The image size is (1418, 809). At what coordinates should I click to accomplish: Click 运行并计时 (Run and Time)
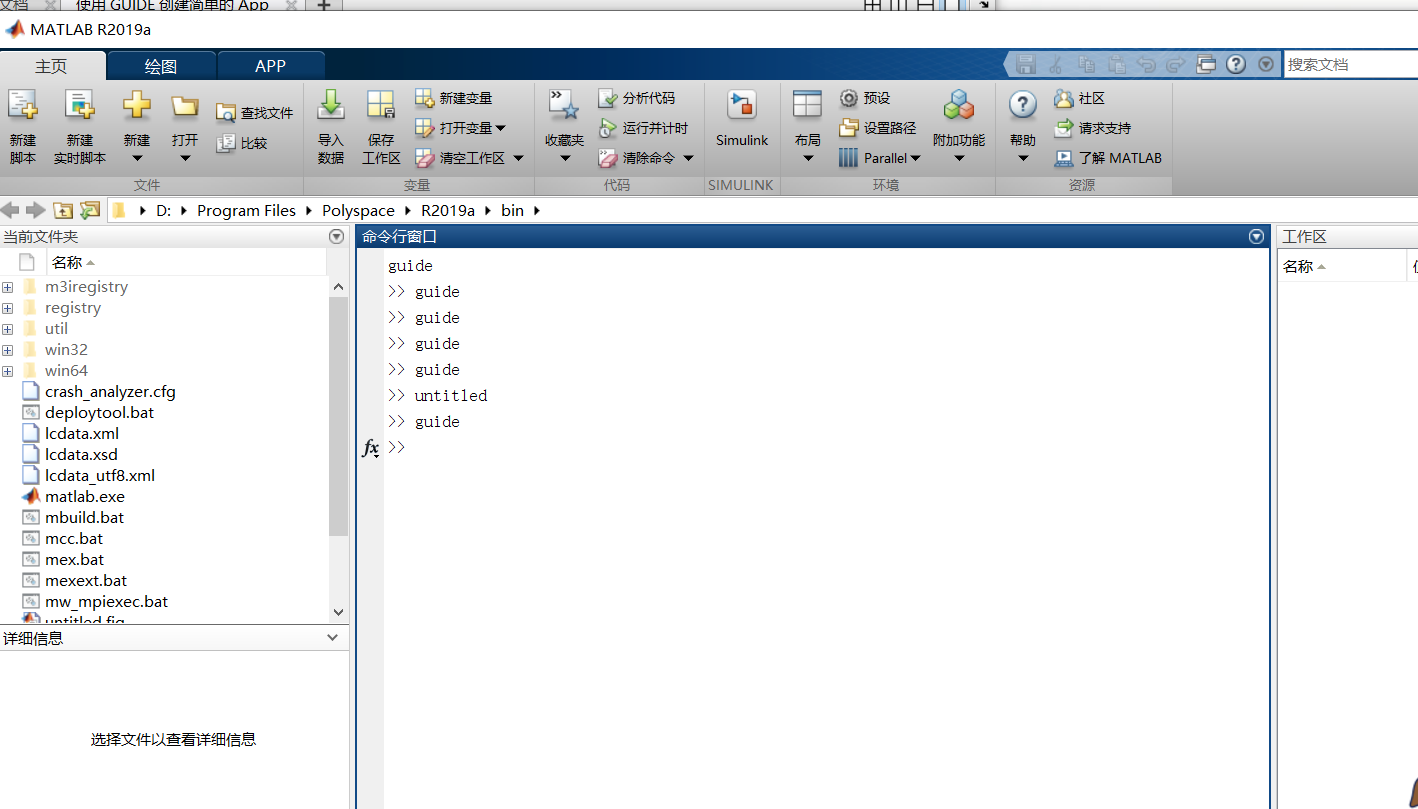point(643,128)
